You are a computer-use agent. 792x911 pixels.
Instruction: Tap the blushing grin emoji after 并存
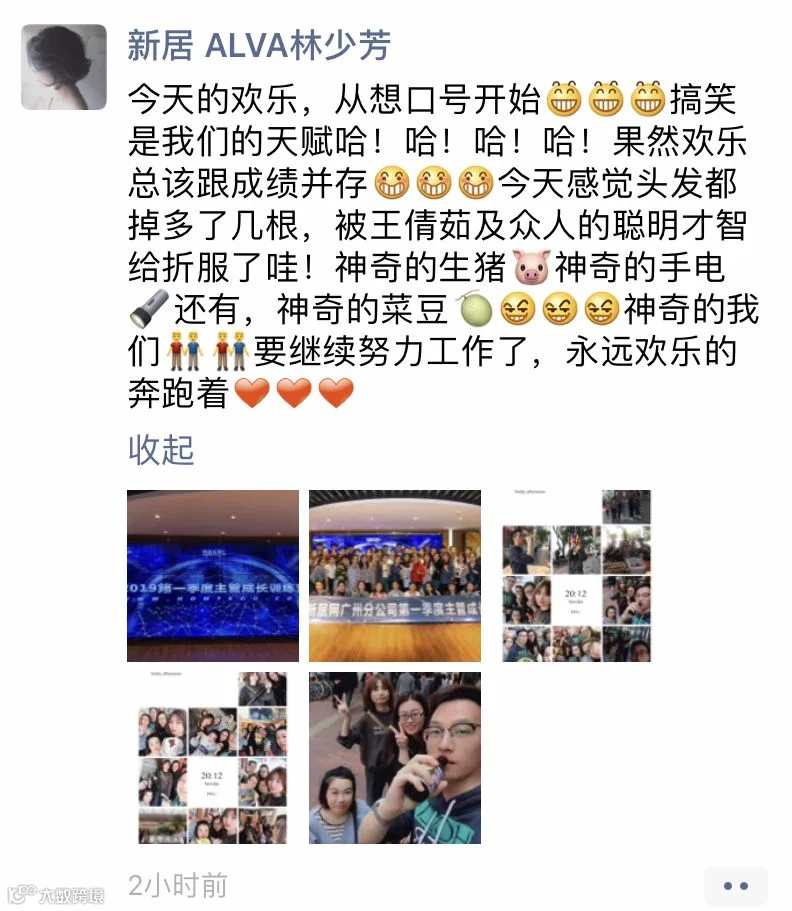(392, 183)
